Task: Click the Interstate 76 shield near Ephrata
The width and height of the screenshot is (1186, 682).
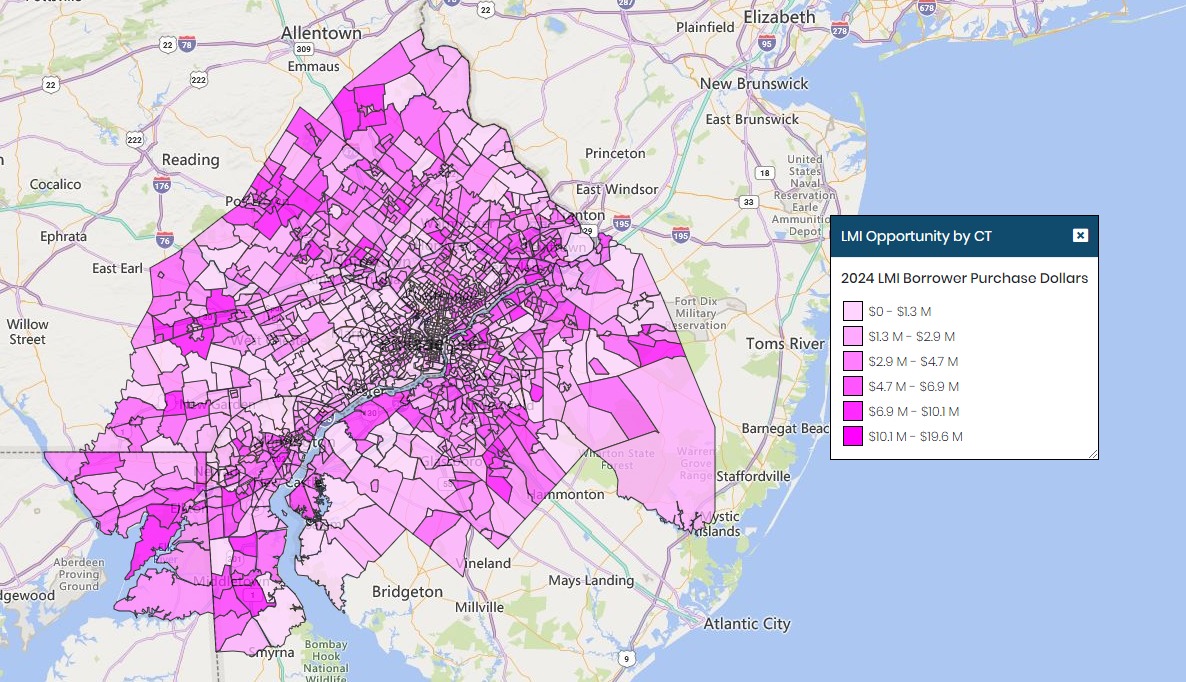Action: (165, 240)
